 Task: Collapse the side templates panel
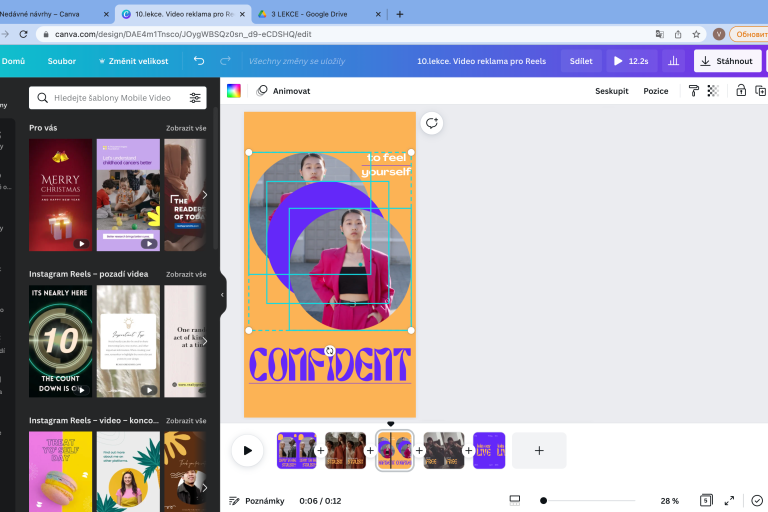(x=222, y=295)
